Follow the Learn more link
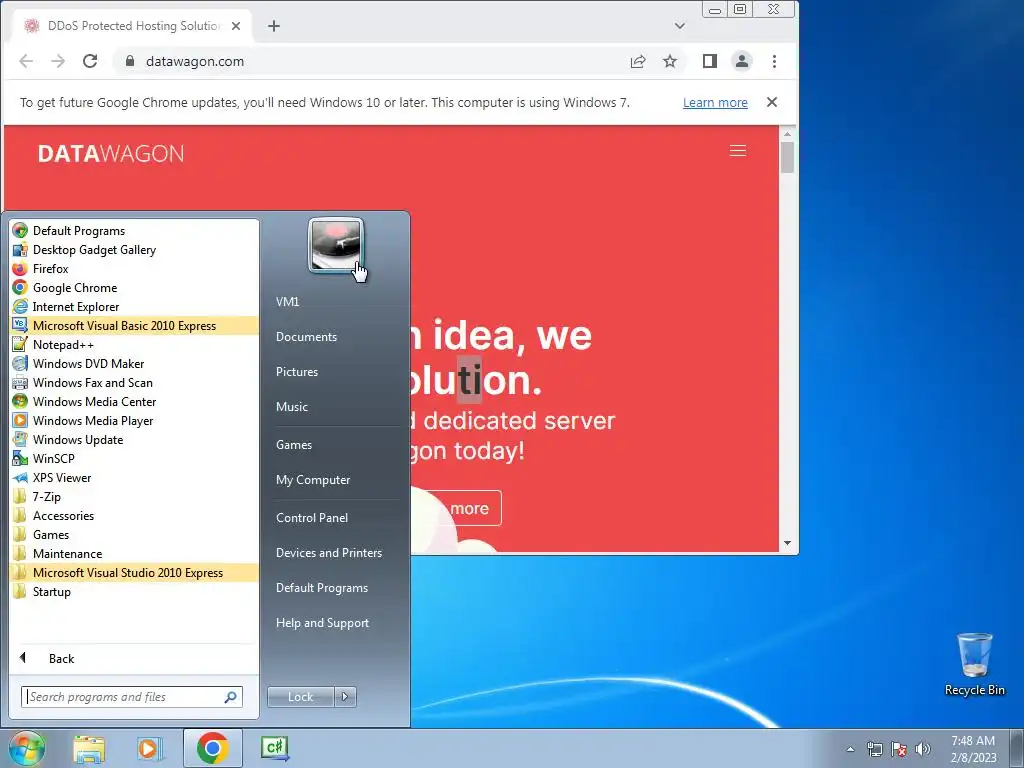This screenshot has width=1024, height=768. pos(715,103)
